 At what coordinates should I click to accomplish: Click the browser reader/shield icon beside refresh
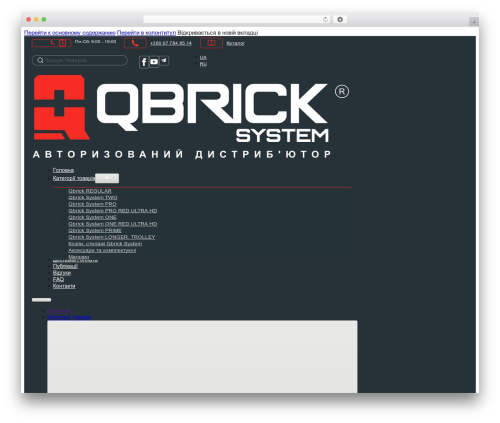point(340,20)
